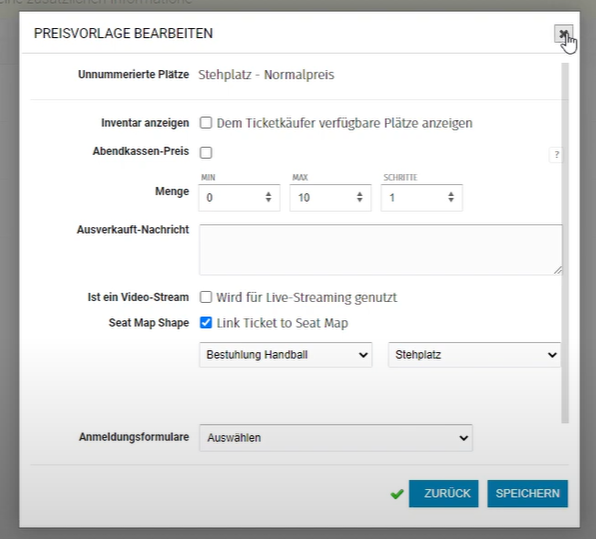Grab the Ausverkauft-Nachricht textarea resize handle
The height and width of the screenshot is (539, 596).
558,270
